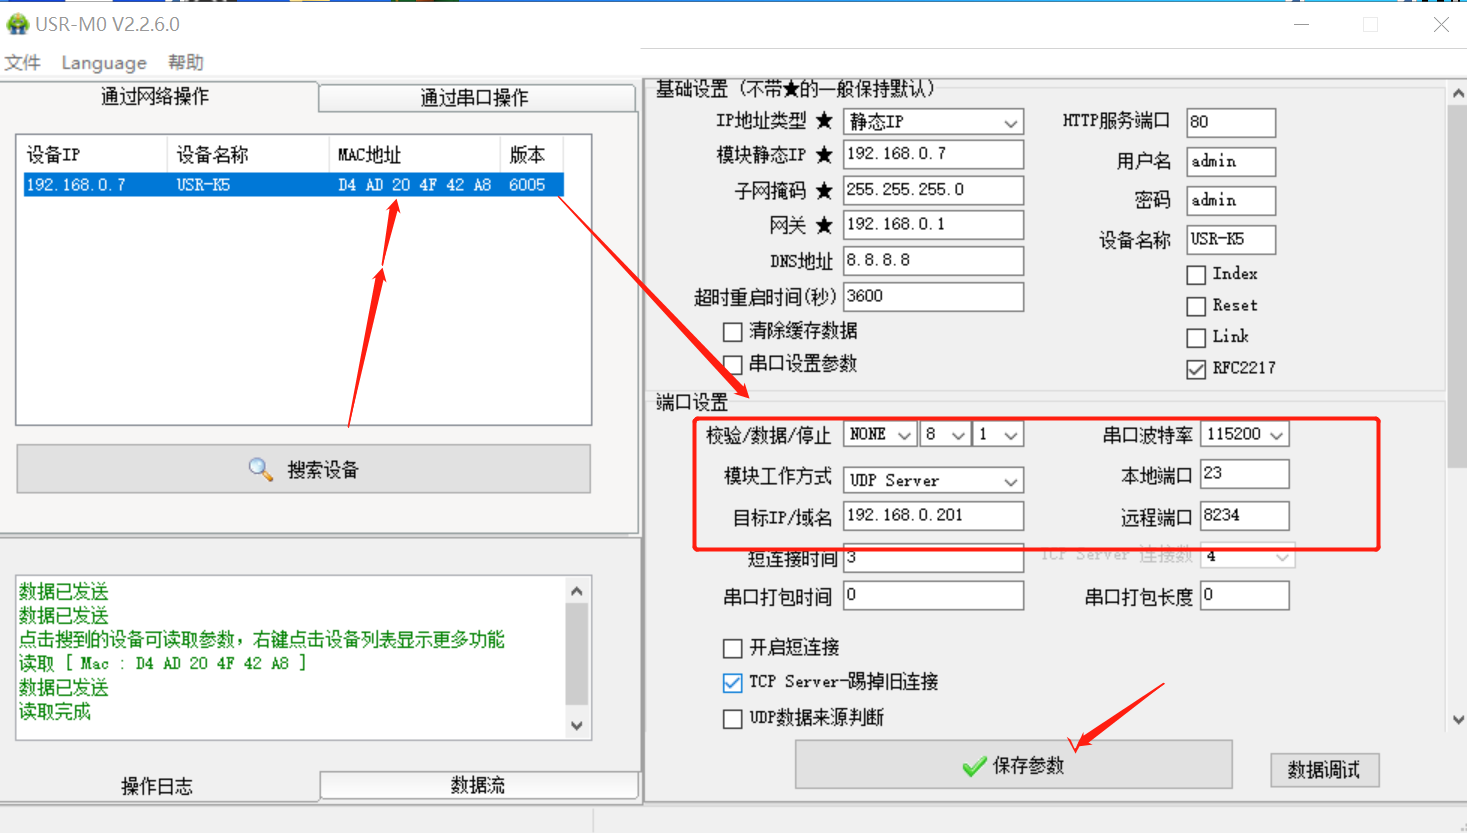Uncheck TCP Server-踢掉旧连接 option

tap(733, 683)
